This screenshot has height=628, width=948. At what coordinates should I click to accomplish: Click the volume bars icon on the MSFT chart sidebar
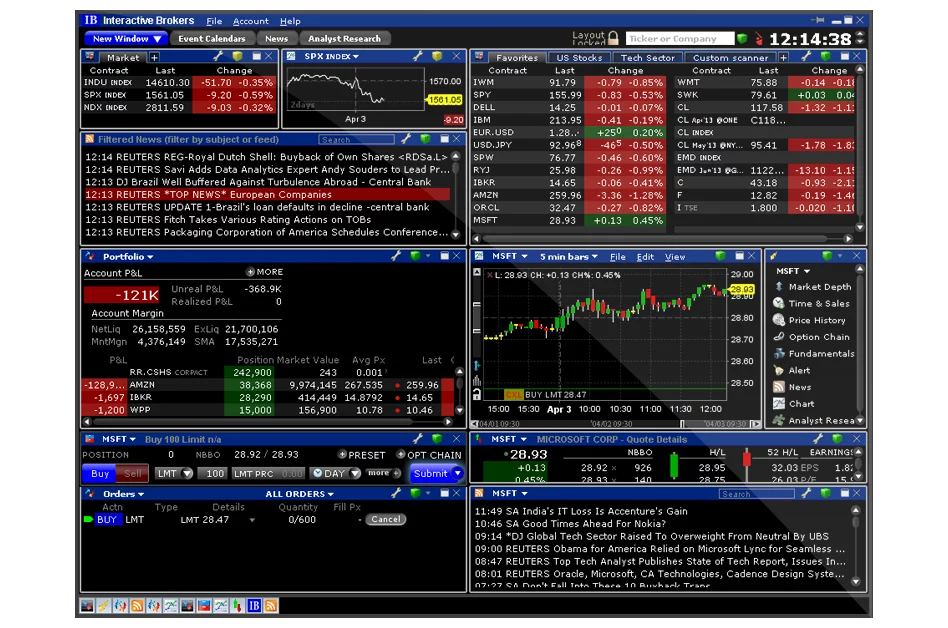tap(477, 381)
